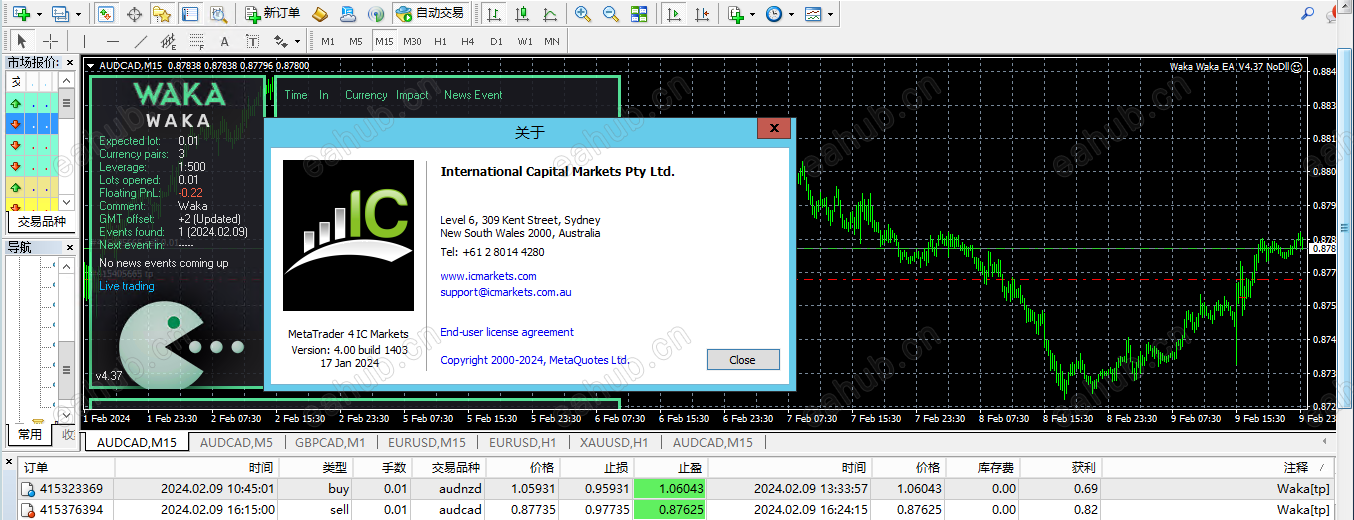Click the Copyright MetaQuotes Ltd. link
The width and height of the screenshot is (1354, 520).
(535, 360)
